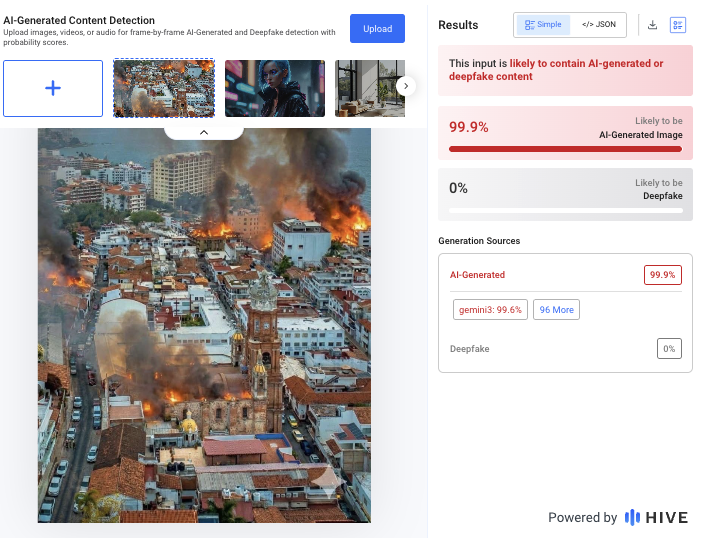Viewport: 706px width, 548px height.
Task: Switch results to Simple view
Action: click(x=543, y=24)
